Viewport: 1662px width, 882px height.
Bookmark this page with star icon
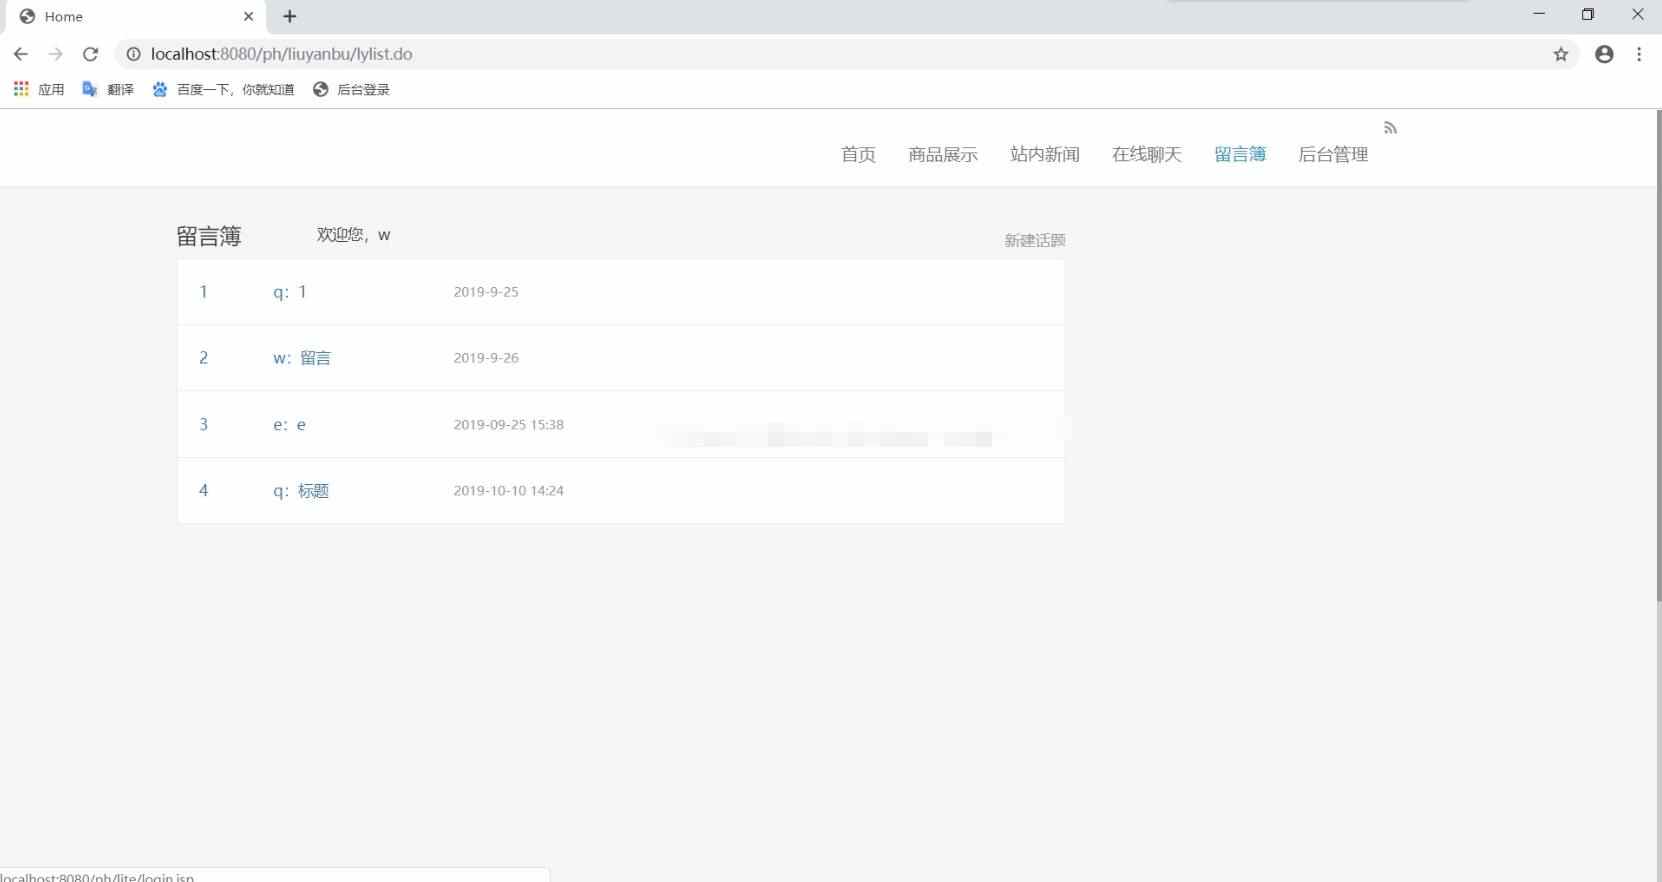[1561, 54]
